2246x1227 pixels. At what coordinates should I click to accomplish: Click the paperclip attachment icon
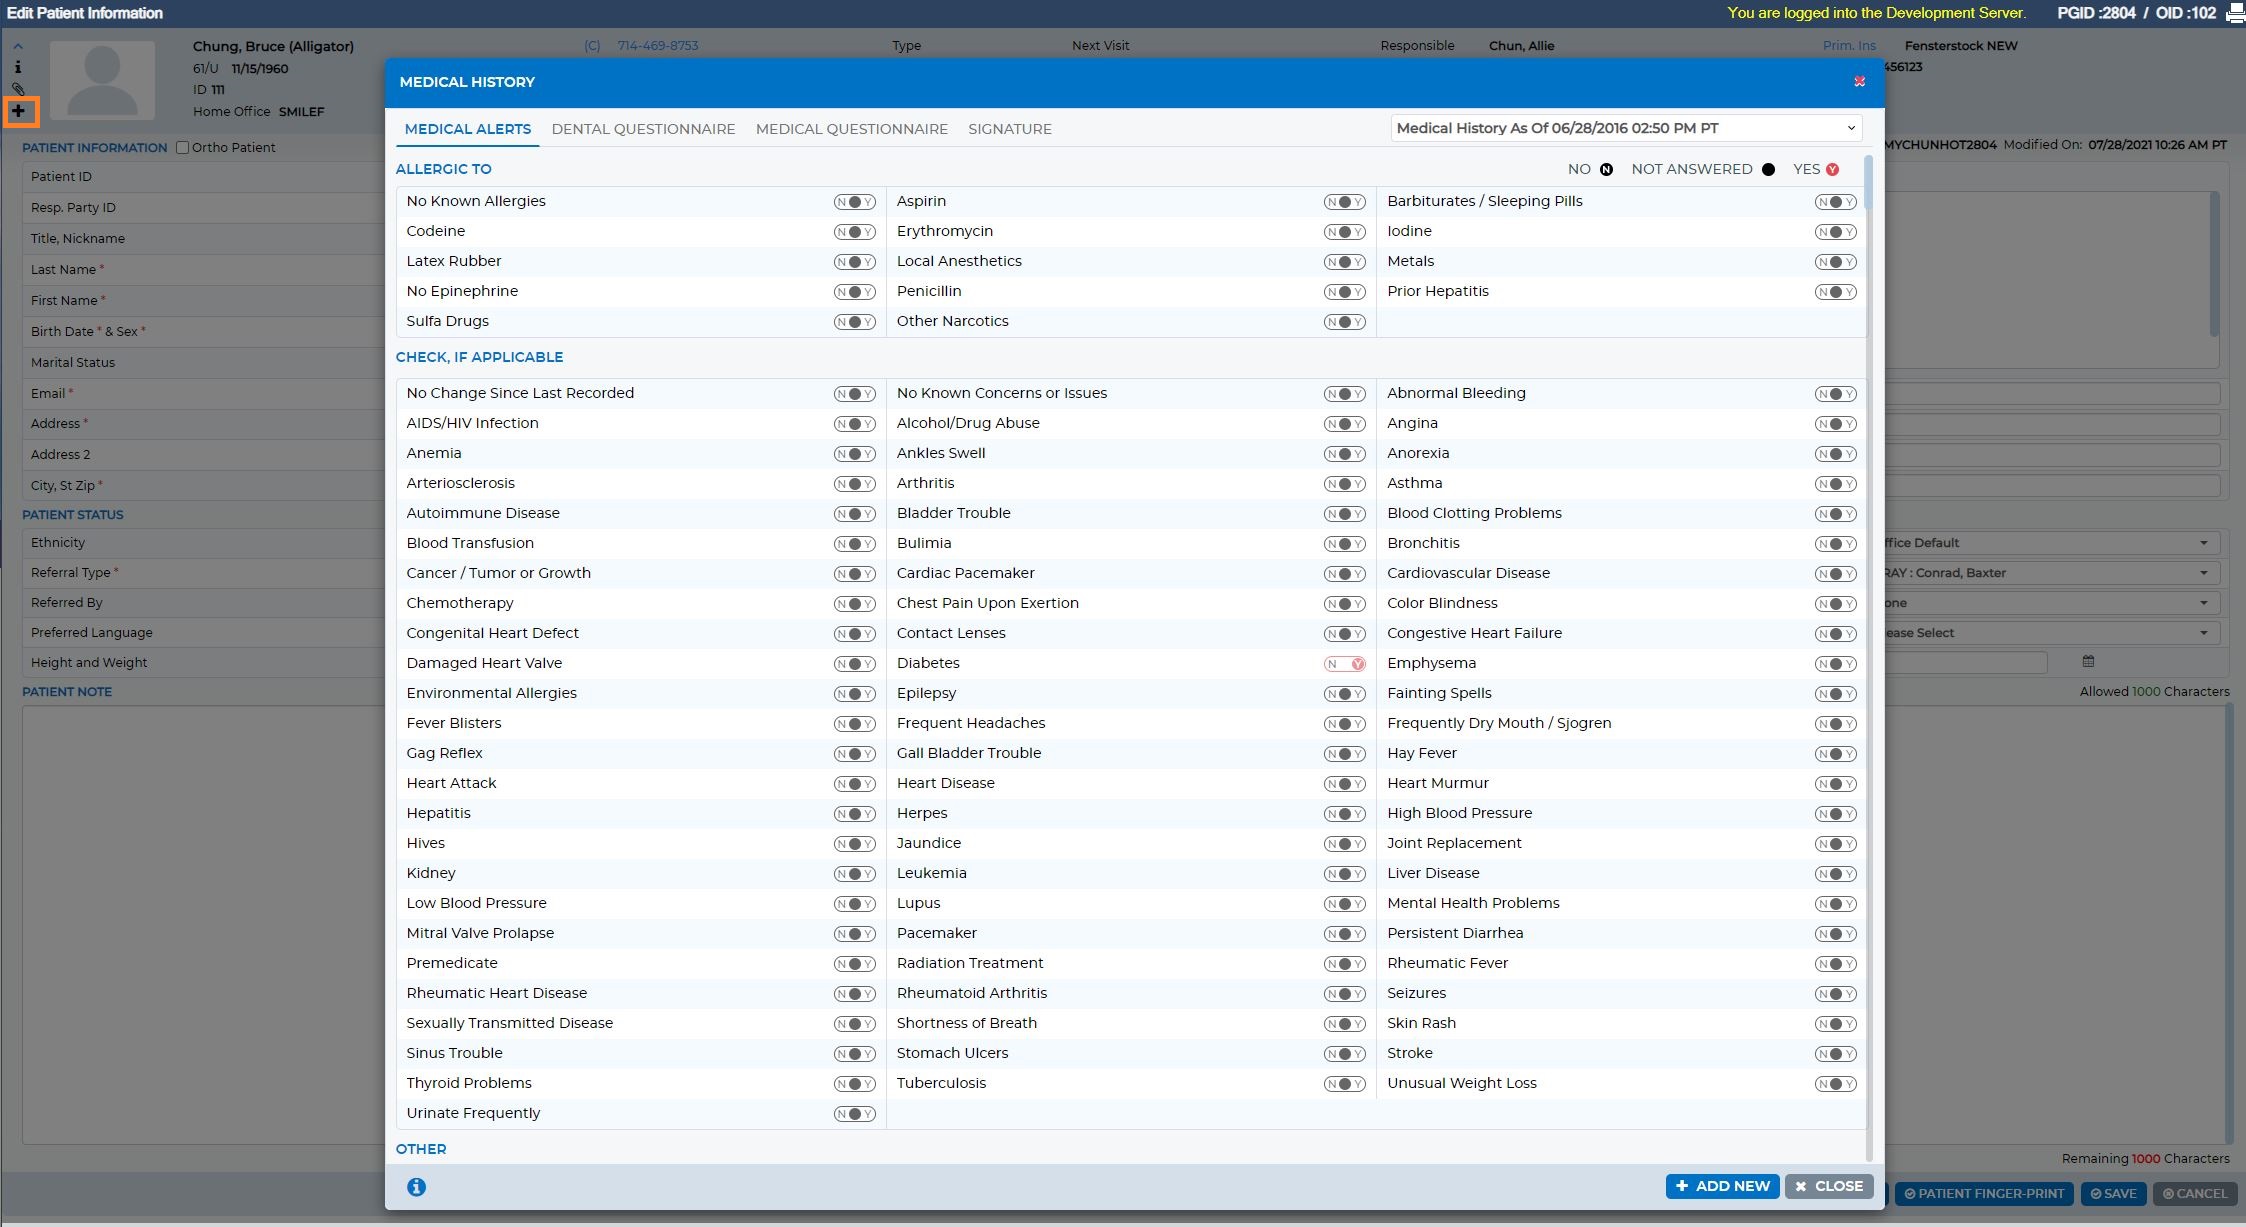(18, 89)
